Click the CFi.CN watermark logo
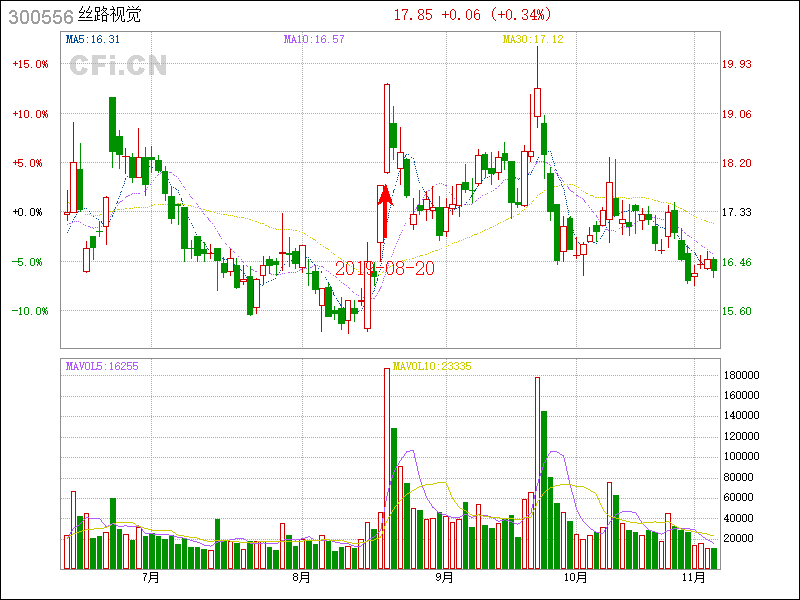 click(117, 66)
